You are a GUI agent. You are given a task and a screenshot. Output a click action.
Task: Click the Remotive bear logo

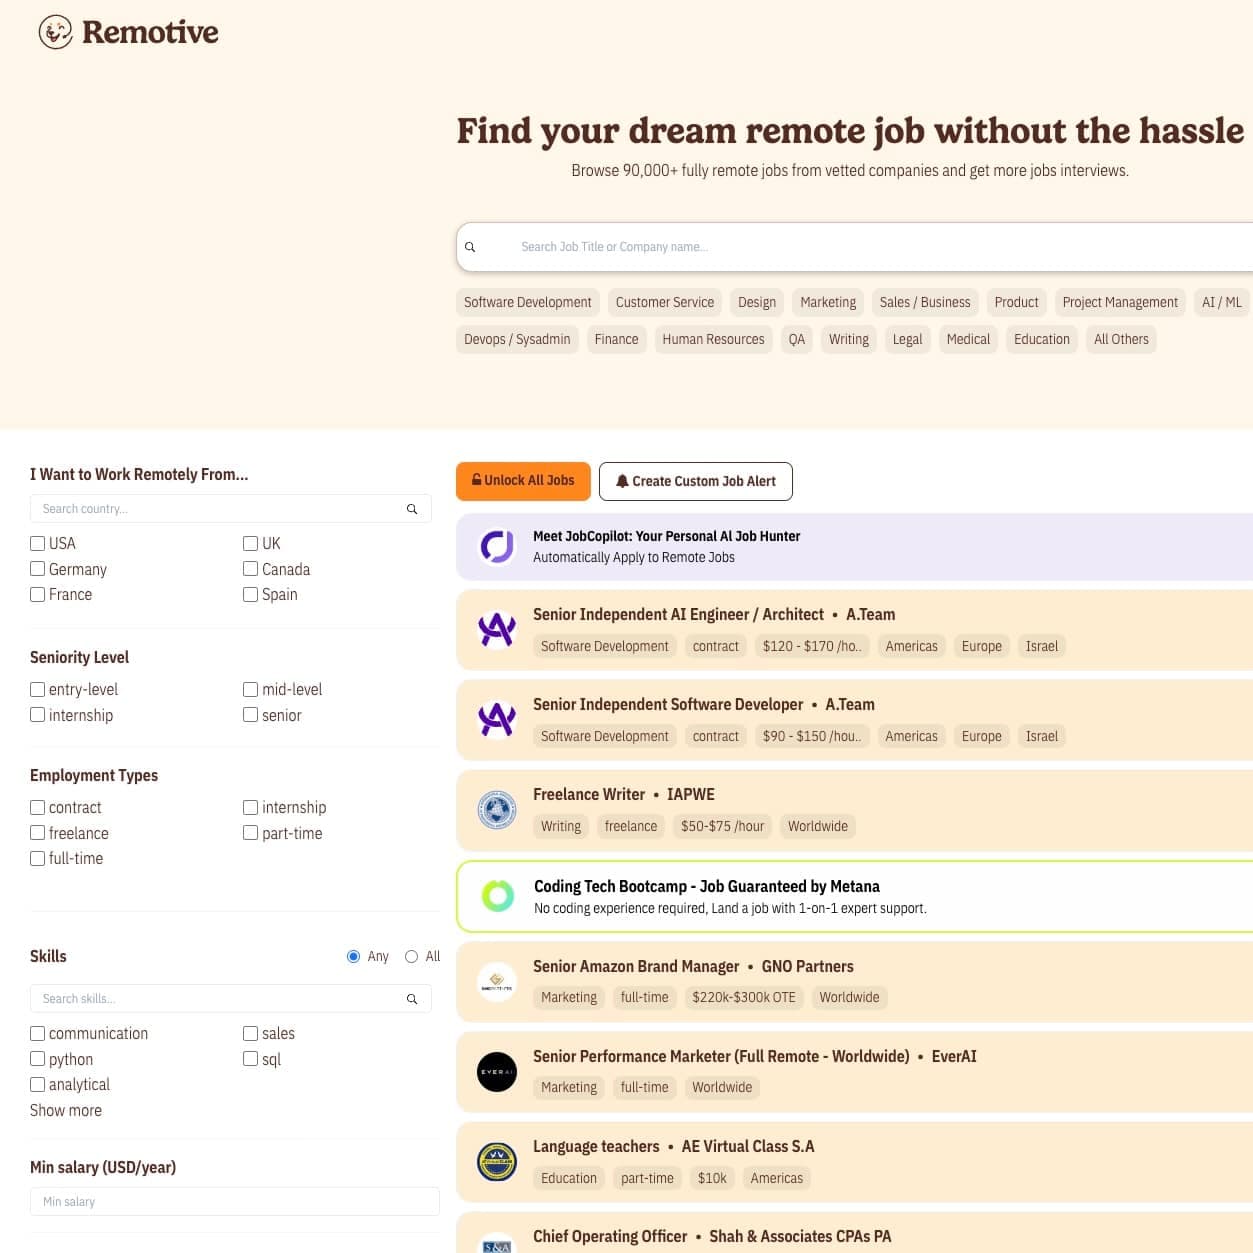click(x=53, y=32)
